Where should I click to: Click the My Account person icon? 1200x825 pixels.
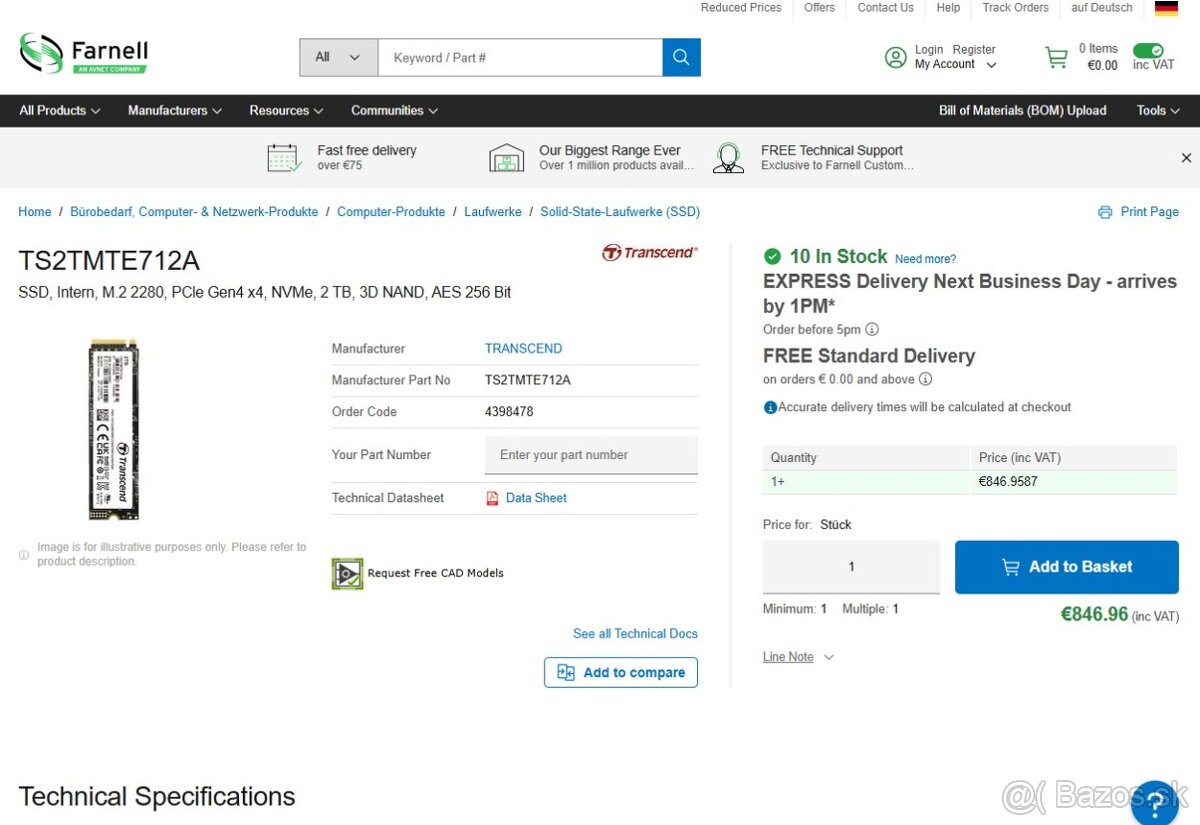[896, 57]
